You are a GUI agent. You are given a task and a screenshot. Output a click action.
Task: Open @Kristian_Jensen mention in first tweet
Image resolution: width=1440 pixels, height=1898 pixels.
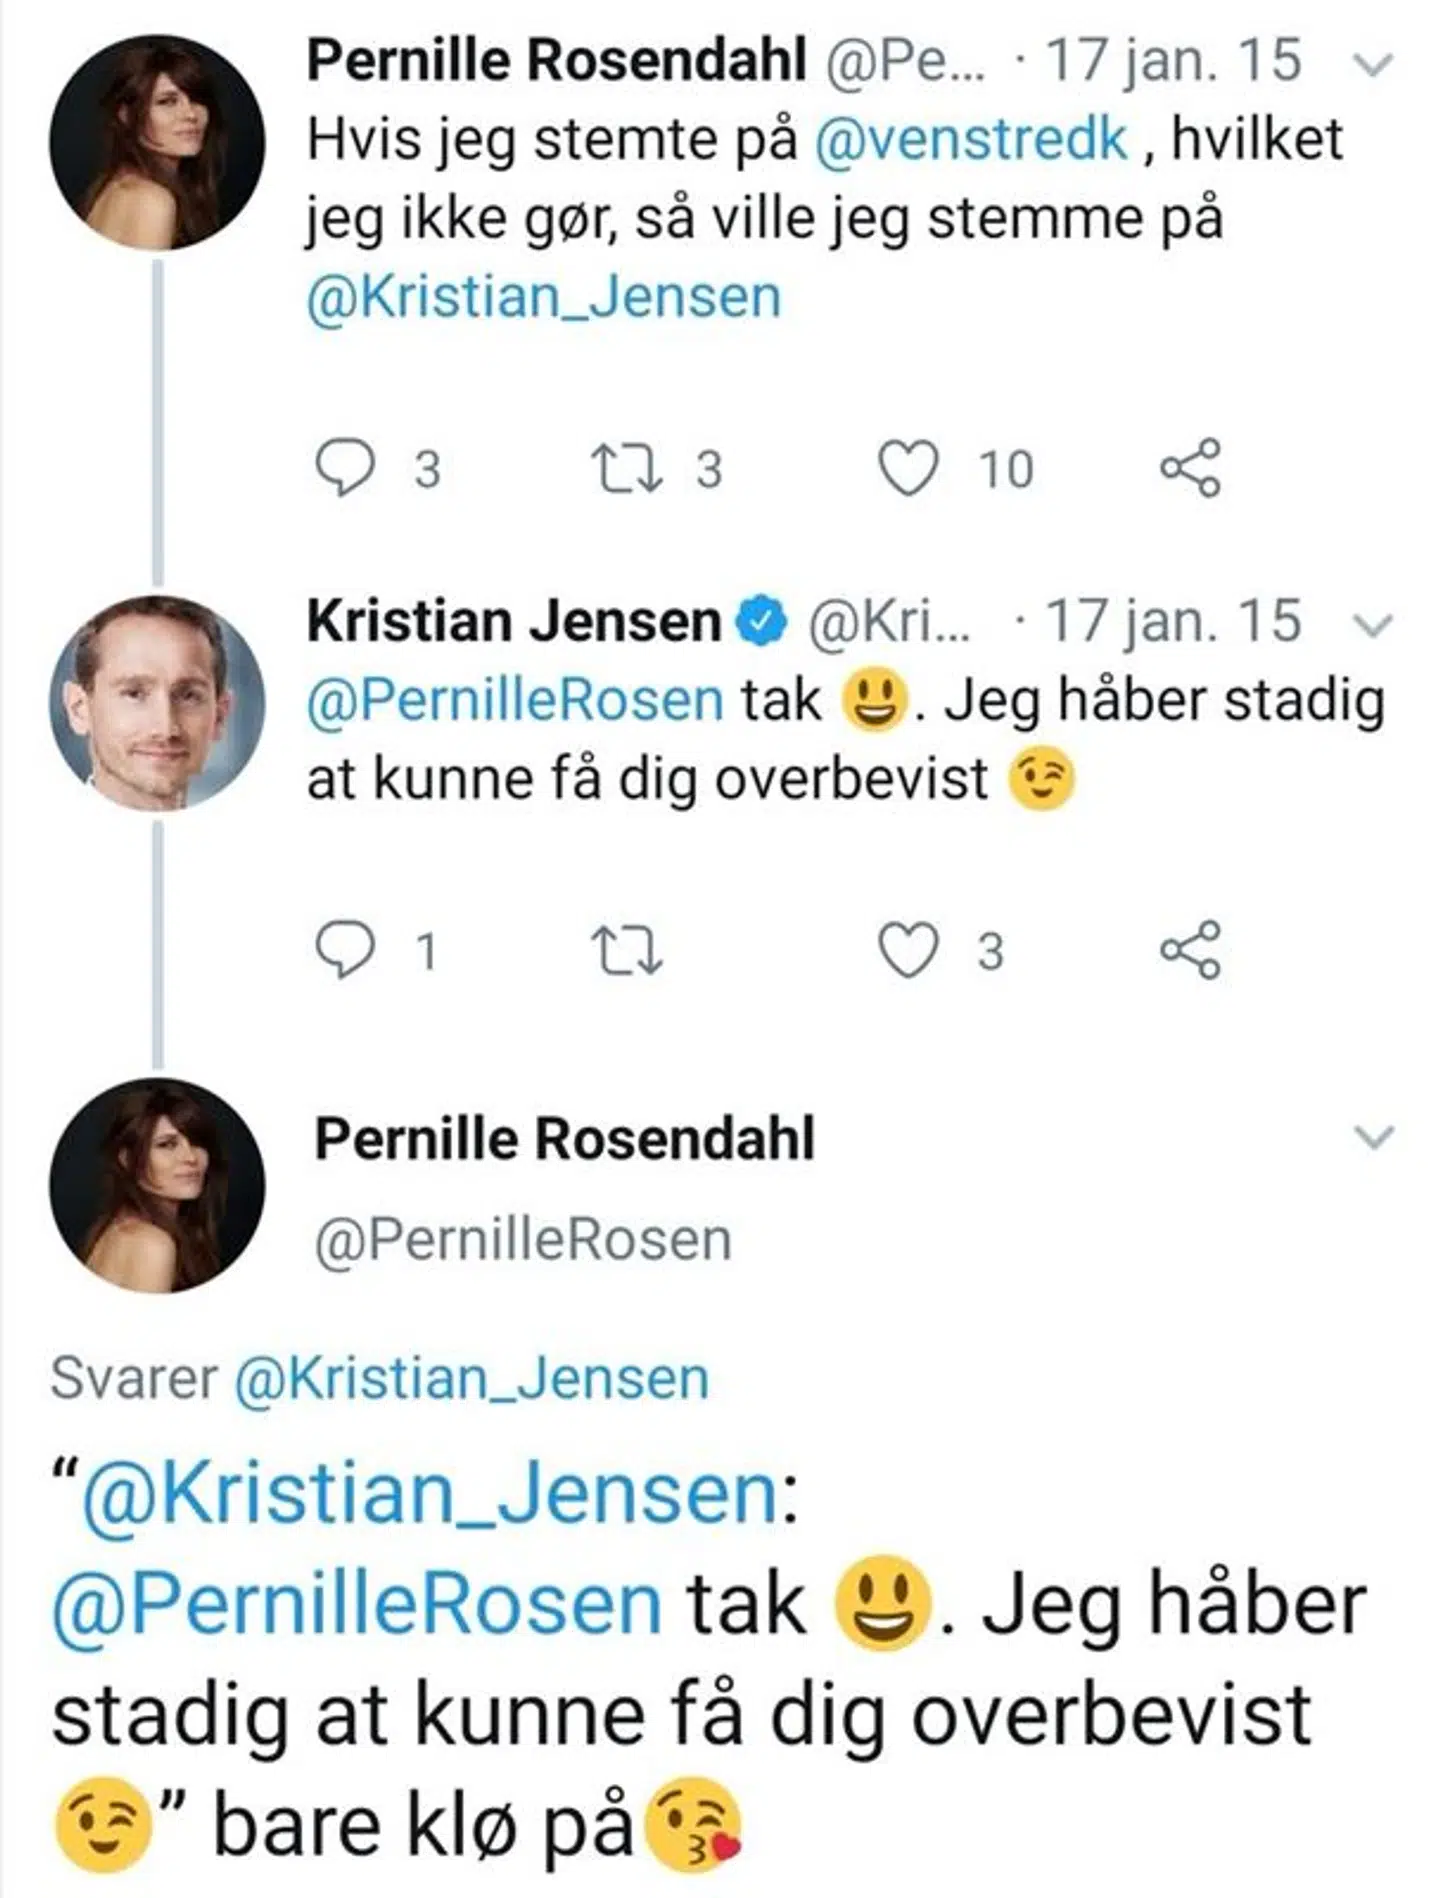(544, 298)
